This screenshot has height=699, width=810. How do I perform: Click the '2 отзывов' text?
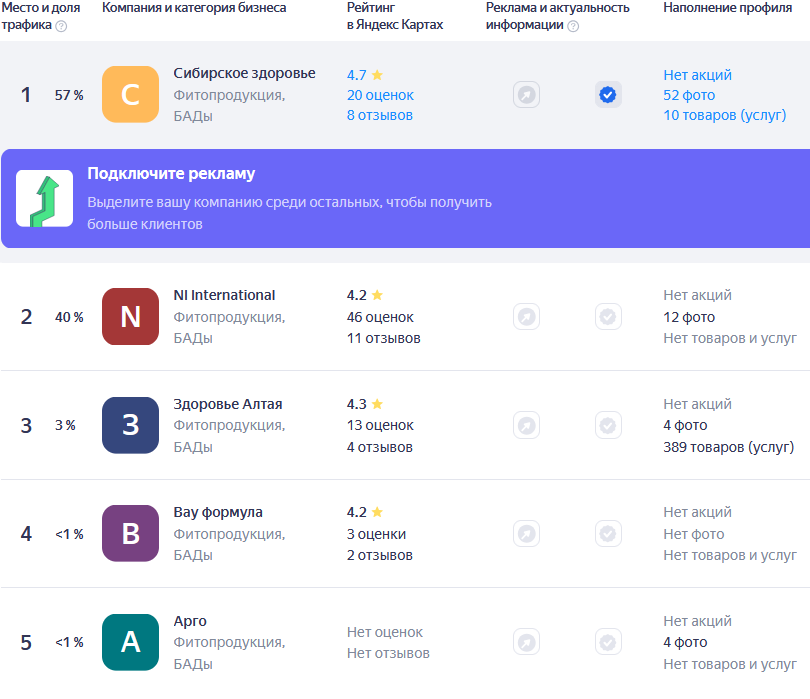[380, 555]
